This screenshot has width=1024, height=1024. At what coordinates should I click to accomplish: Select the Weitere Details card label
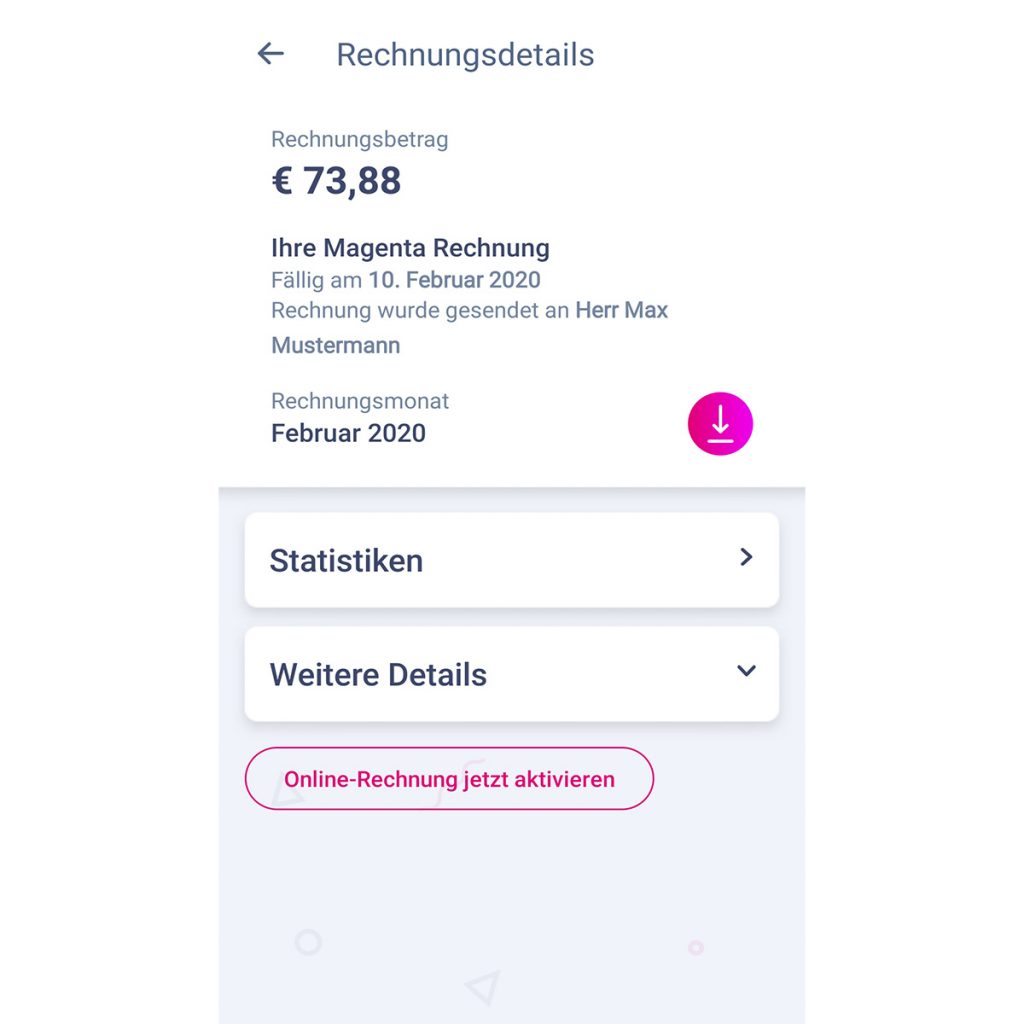pos(378,675)
